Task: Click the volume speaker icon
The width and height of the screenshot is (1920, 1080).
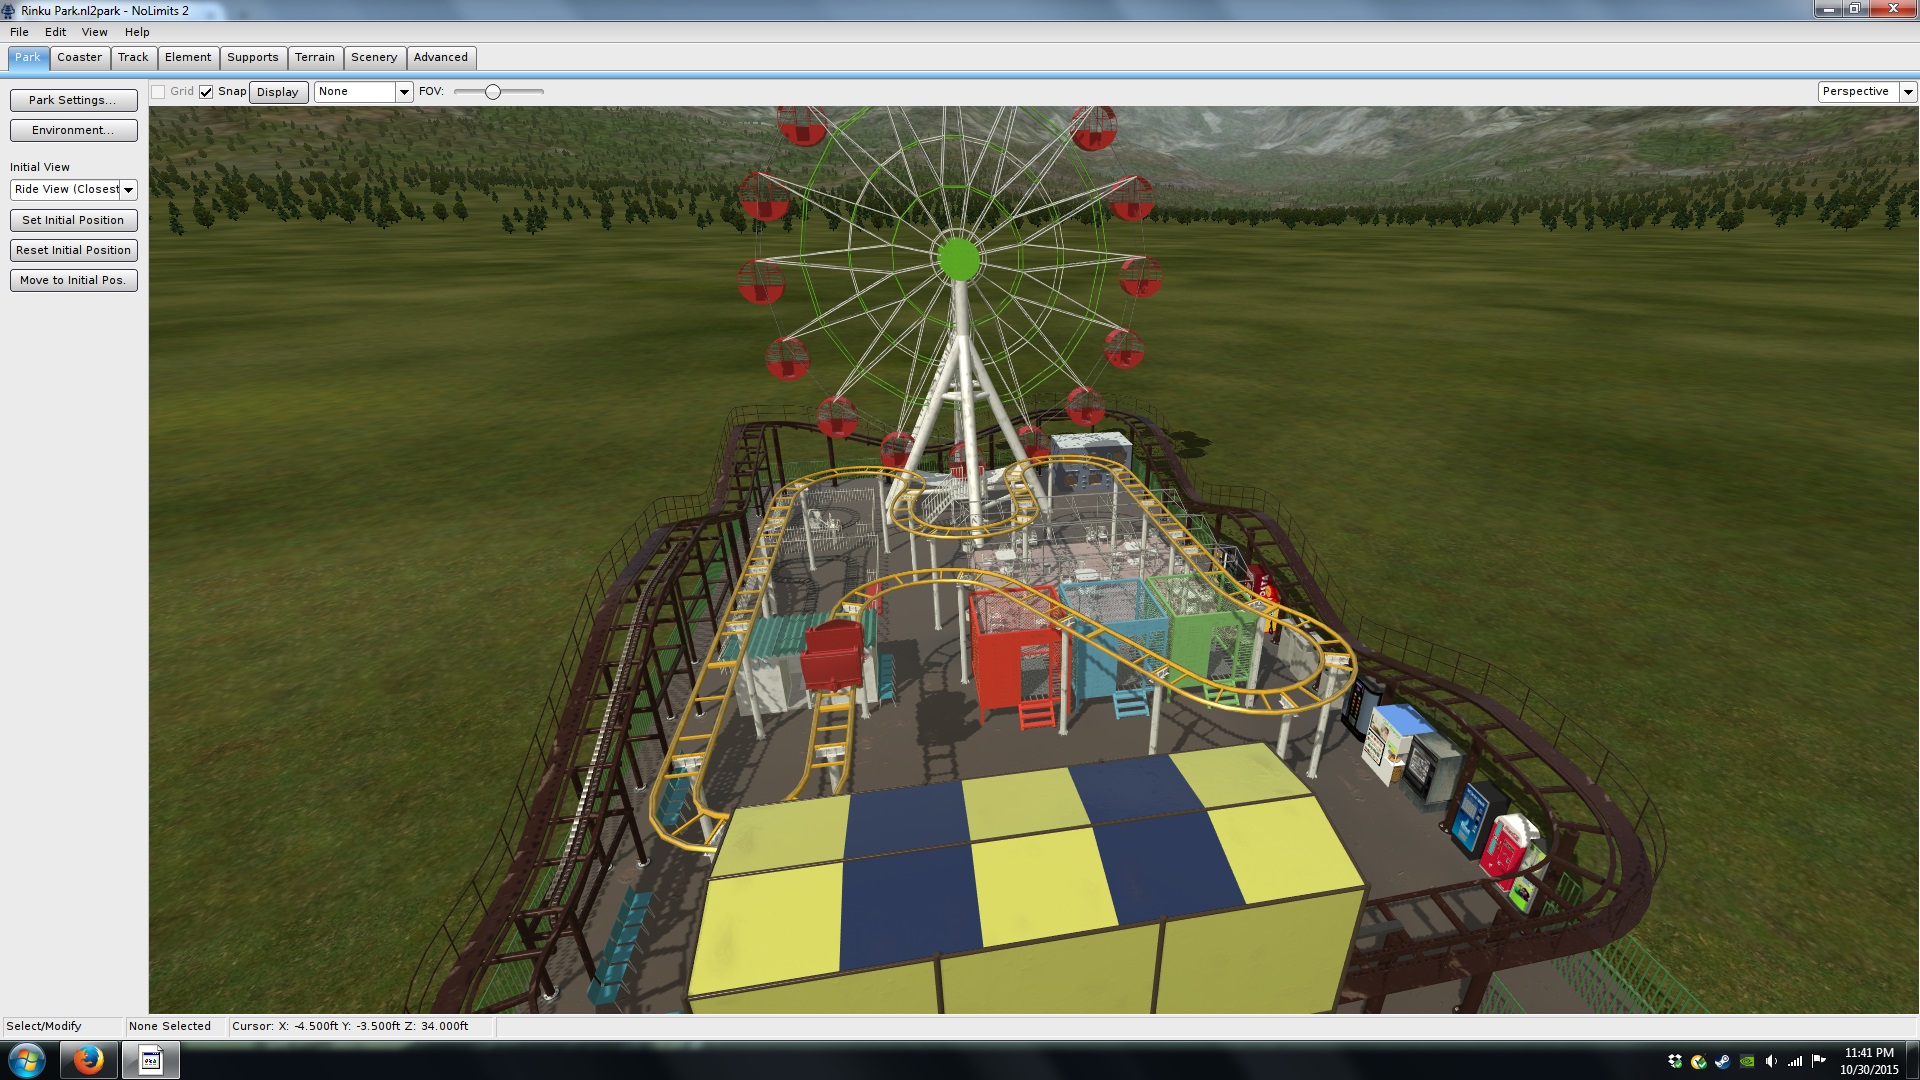Action: pyautogui.click(x=1771, y=1061)
